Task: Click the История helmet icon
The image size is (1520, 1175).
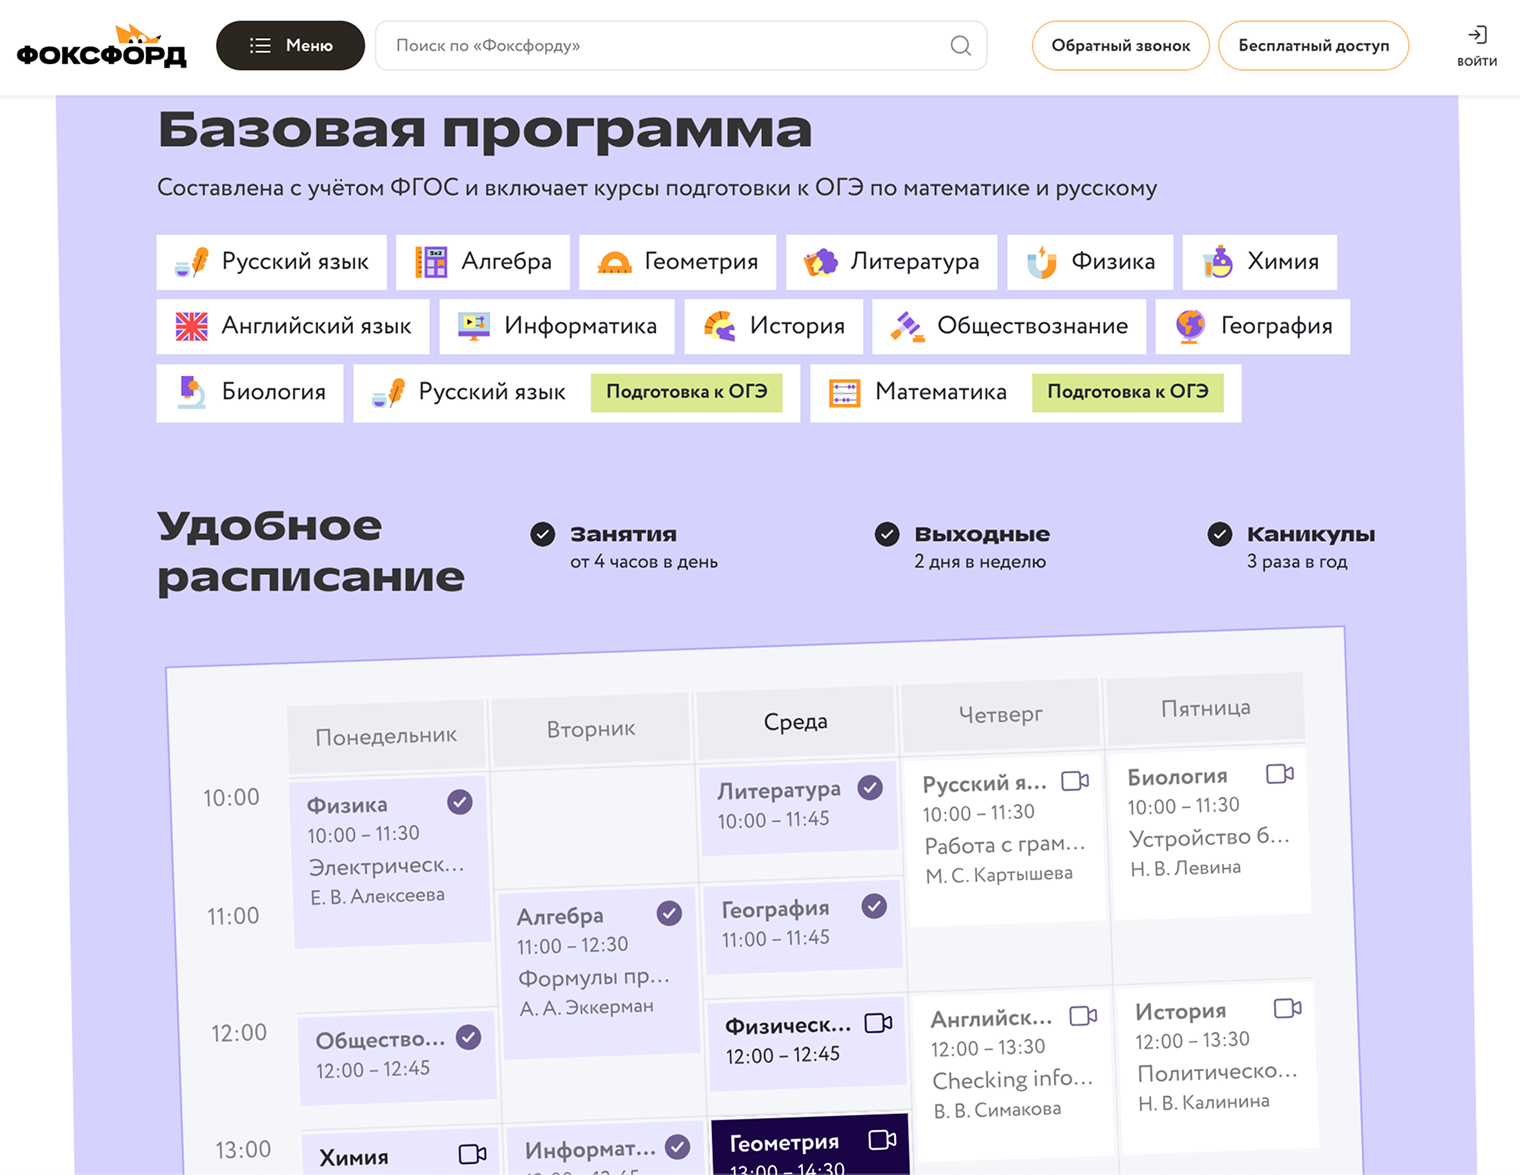Action: [719, 326]
